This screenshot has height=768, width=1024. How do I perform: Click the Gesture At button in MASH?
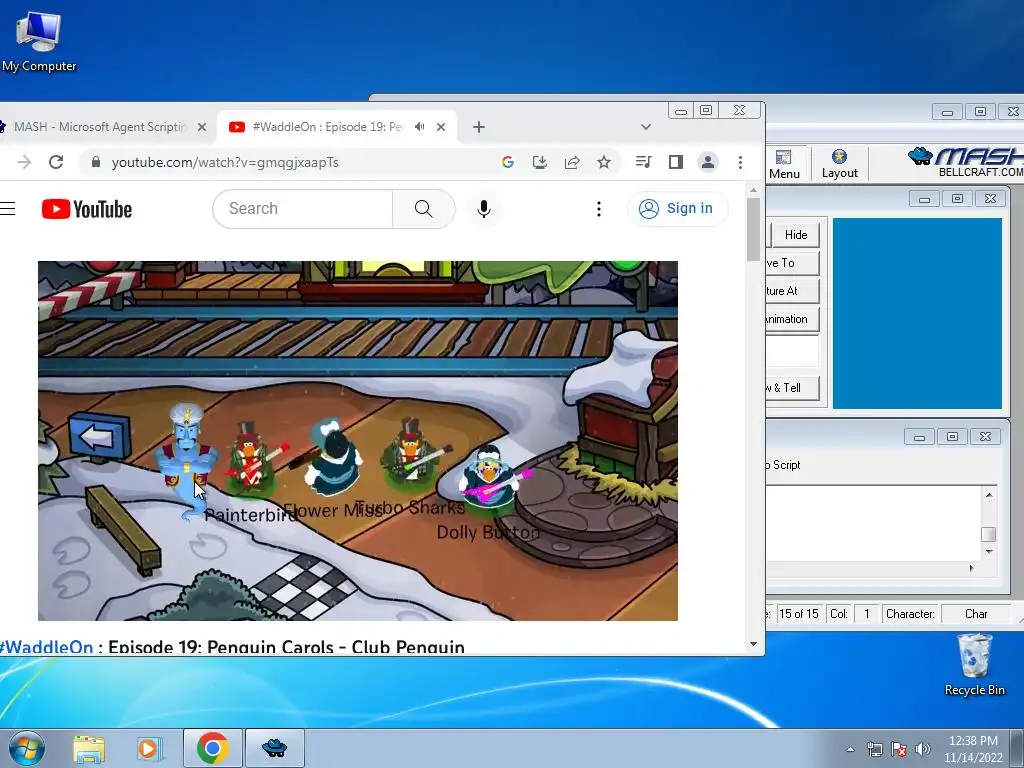[x=792, y=291]
